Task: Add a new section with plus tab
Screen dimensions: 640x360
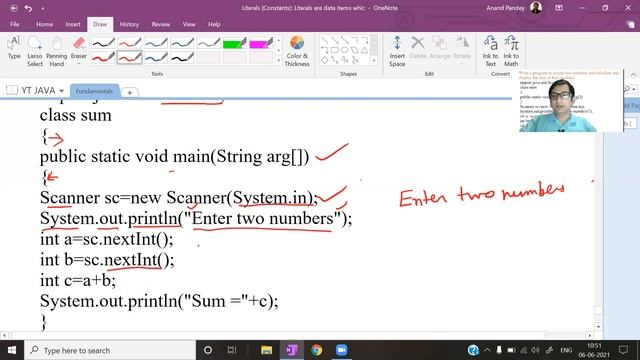Action: pyautogui.click(x=129, y=93)
